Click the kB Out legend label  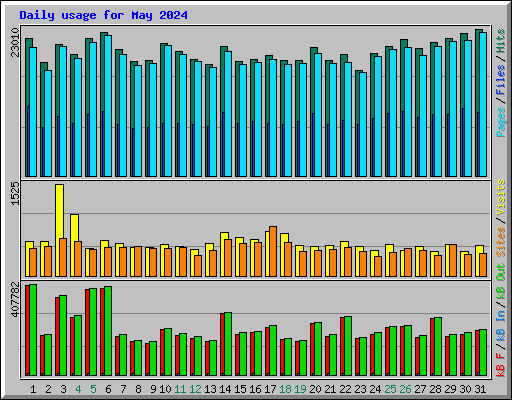pyautogui.click(x=501, y=281)
